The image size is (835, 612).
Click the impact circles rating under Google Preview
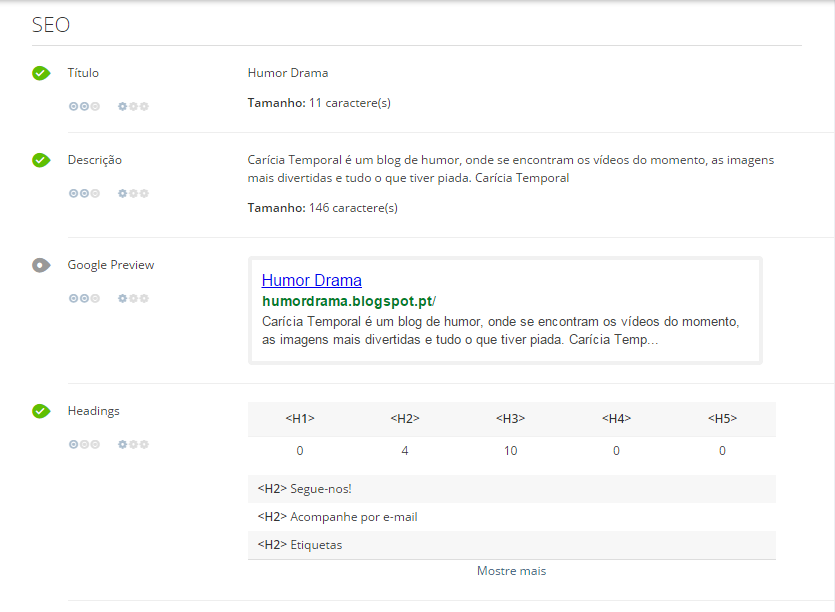(x=84, y=298)
